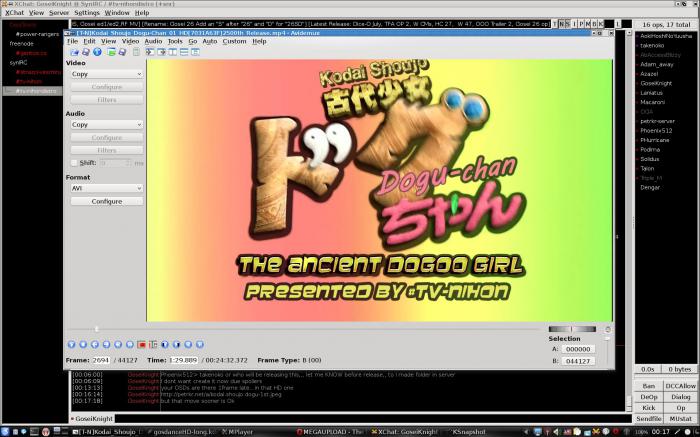Click the Avidemux timeline seek slider handle

(96, 329)
